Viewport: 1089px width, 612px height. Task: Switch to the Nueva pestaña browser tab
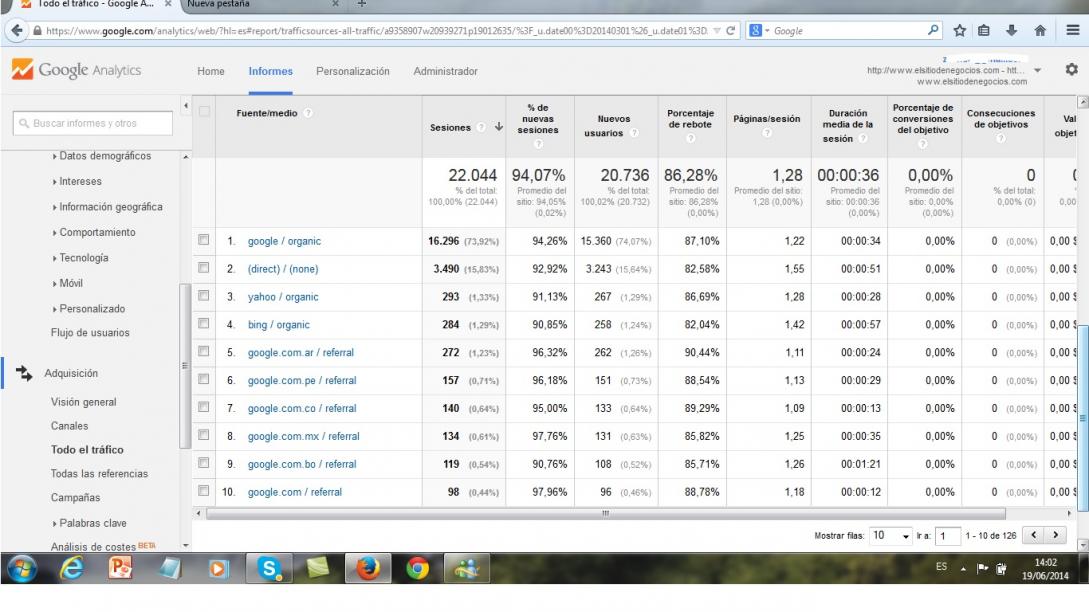pyautogui.click(x=263, y=5)
